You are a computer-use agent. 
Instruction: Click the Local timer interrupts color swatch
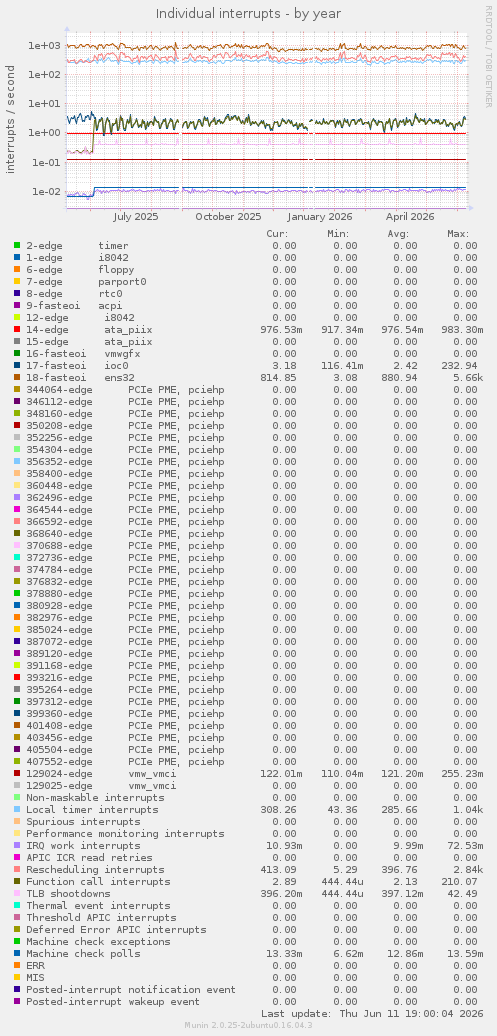point(17,809)
